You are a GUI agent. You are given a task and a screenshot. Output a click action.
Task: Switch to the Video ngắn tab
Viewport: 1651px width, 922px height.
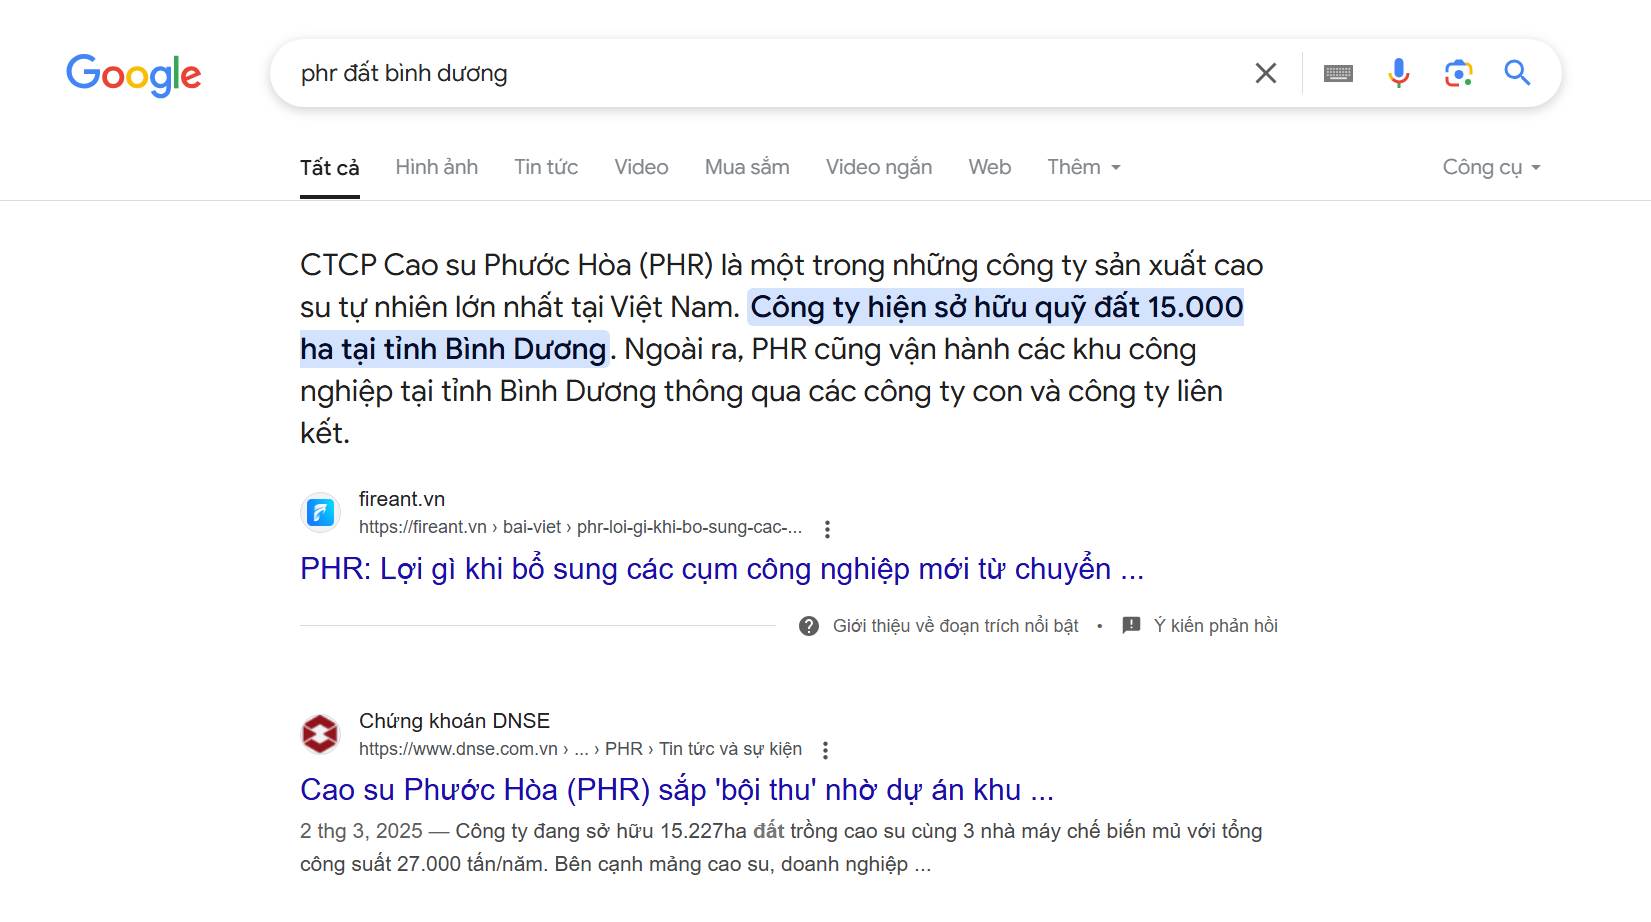coord(879,167)
